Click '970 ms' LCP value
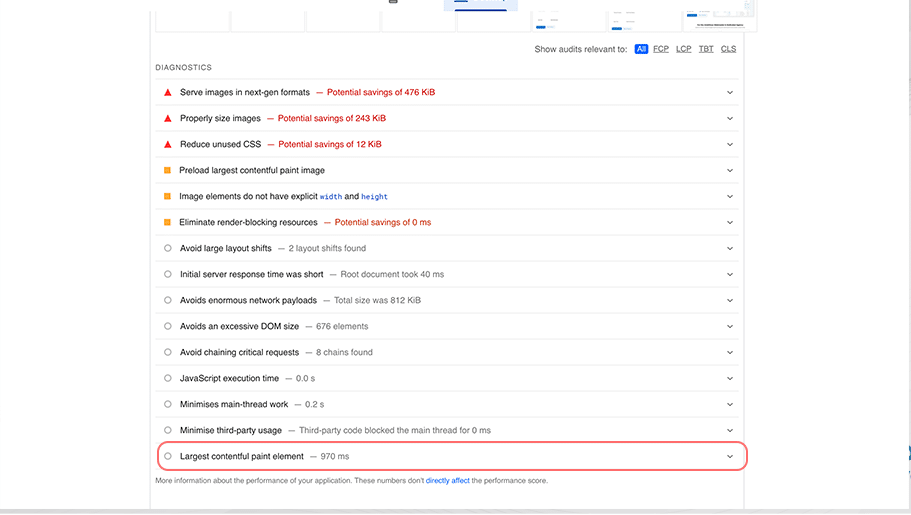 [x=335, y=456]
